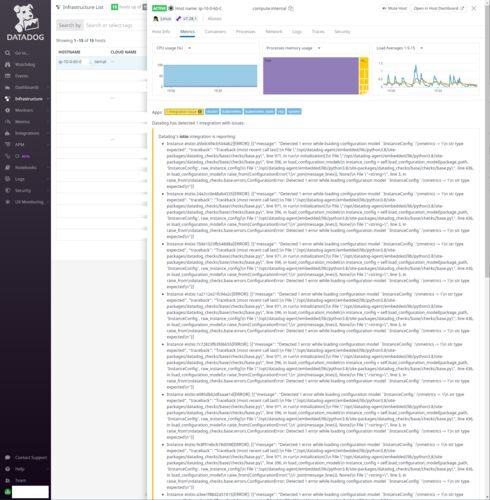
Task: Click the Linux penguin icon
Action: tap(156, 19)
